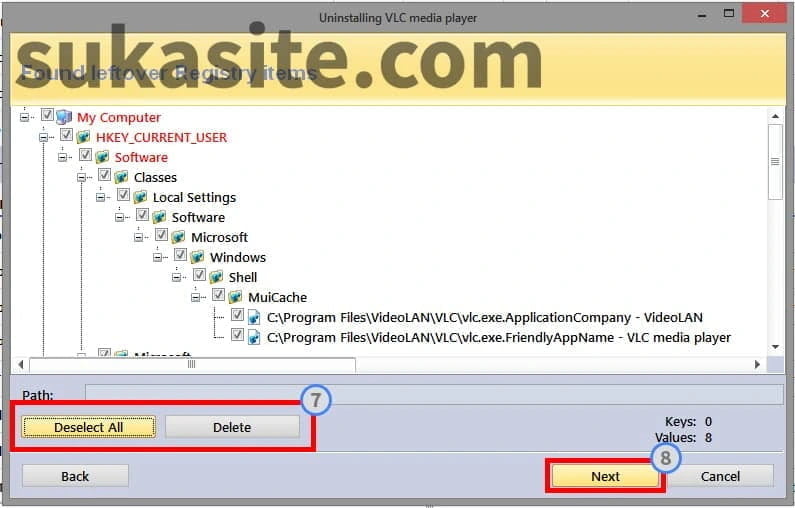Click the ApplicationCompany value icon

pos(254,317)
